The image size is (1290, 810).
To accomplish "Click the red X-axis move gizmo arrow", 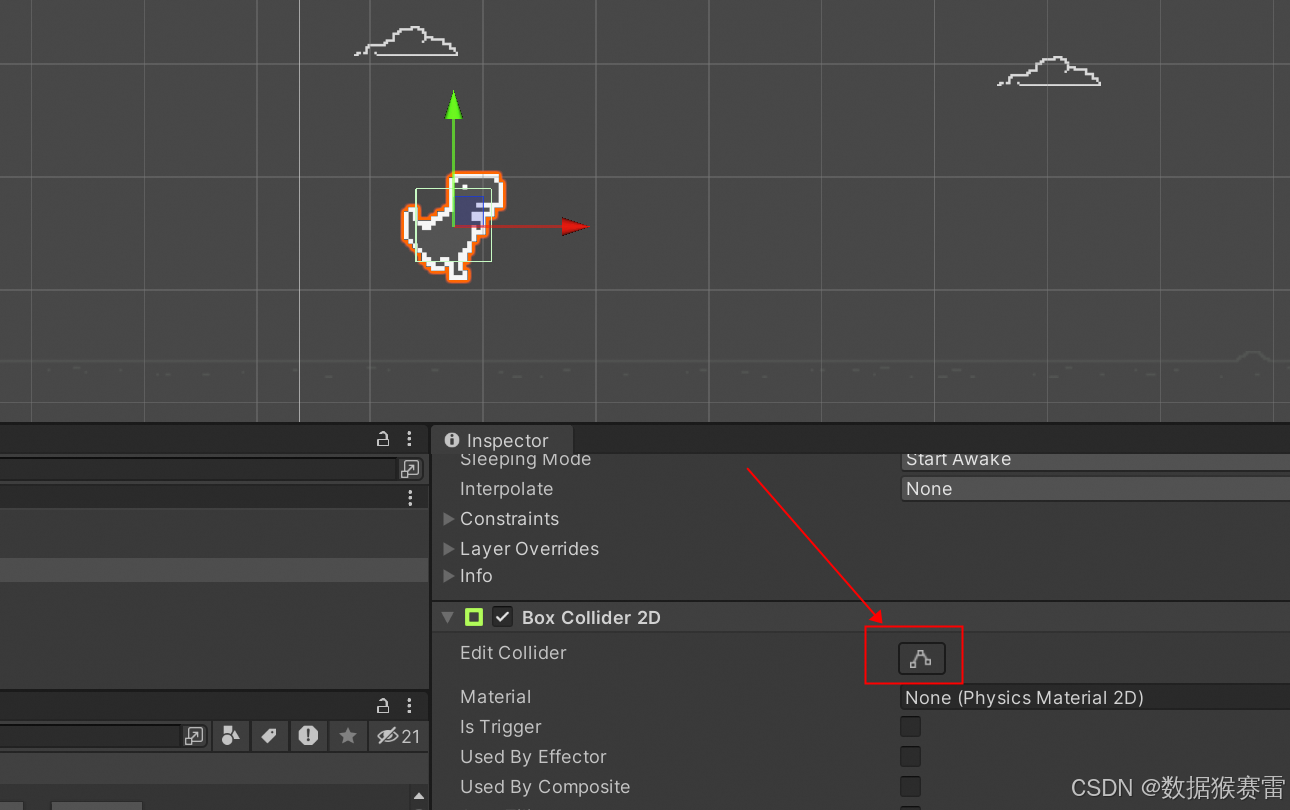I will [x=575, y=226].
